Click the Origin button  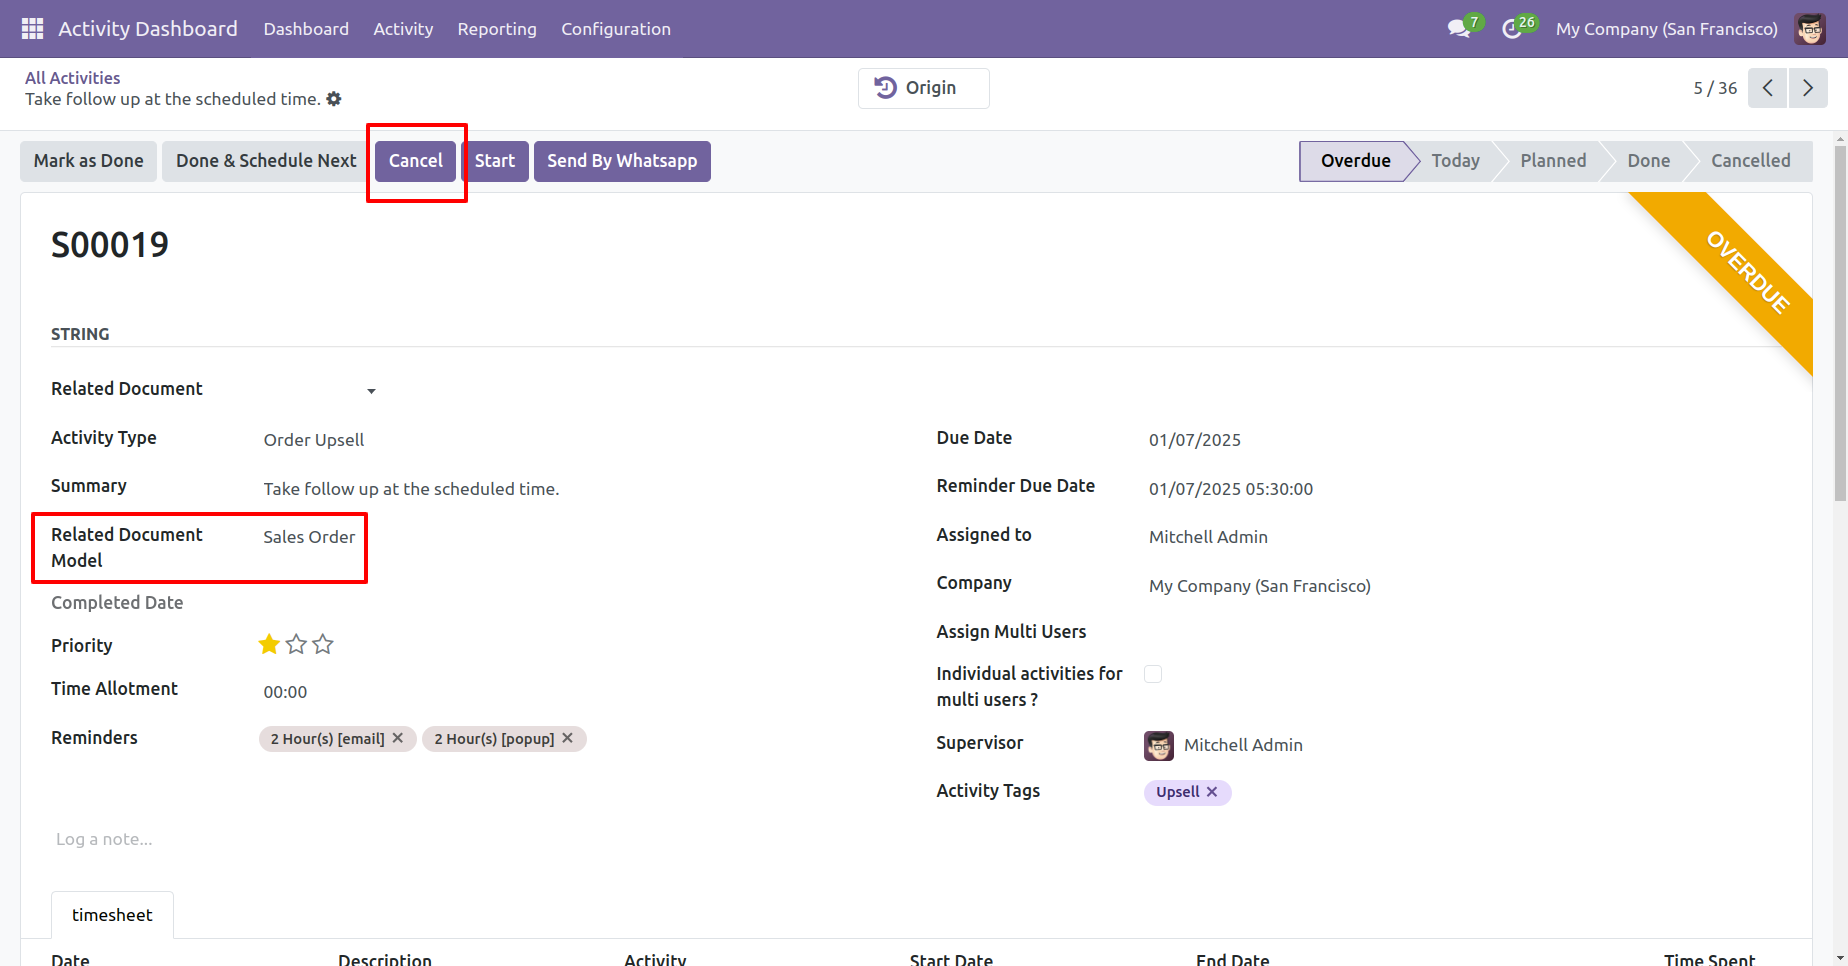[x=923, y=88]
